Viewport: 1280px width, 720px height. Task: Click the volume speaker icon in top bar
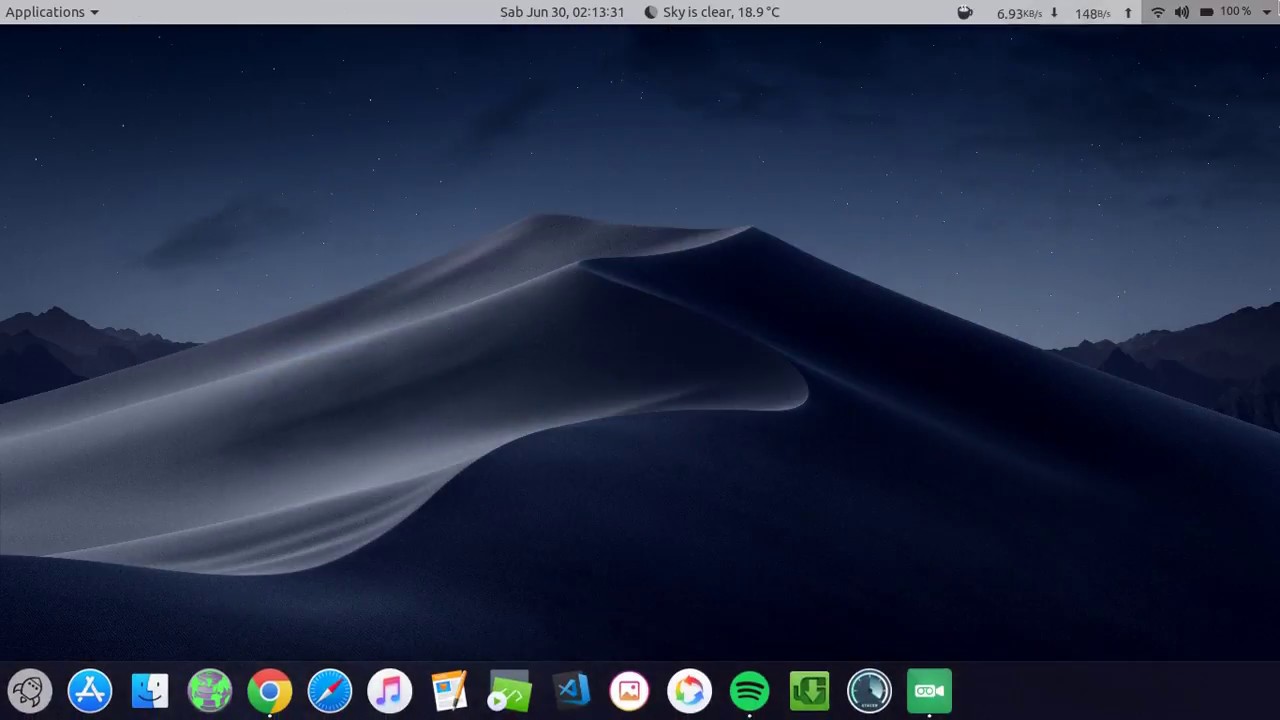click(x=1182, y=12)
